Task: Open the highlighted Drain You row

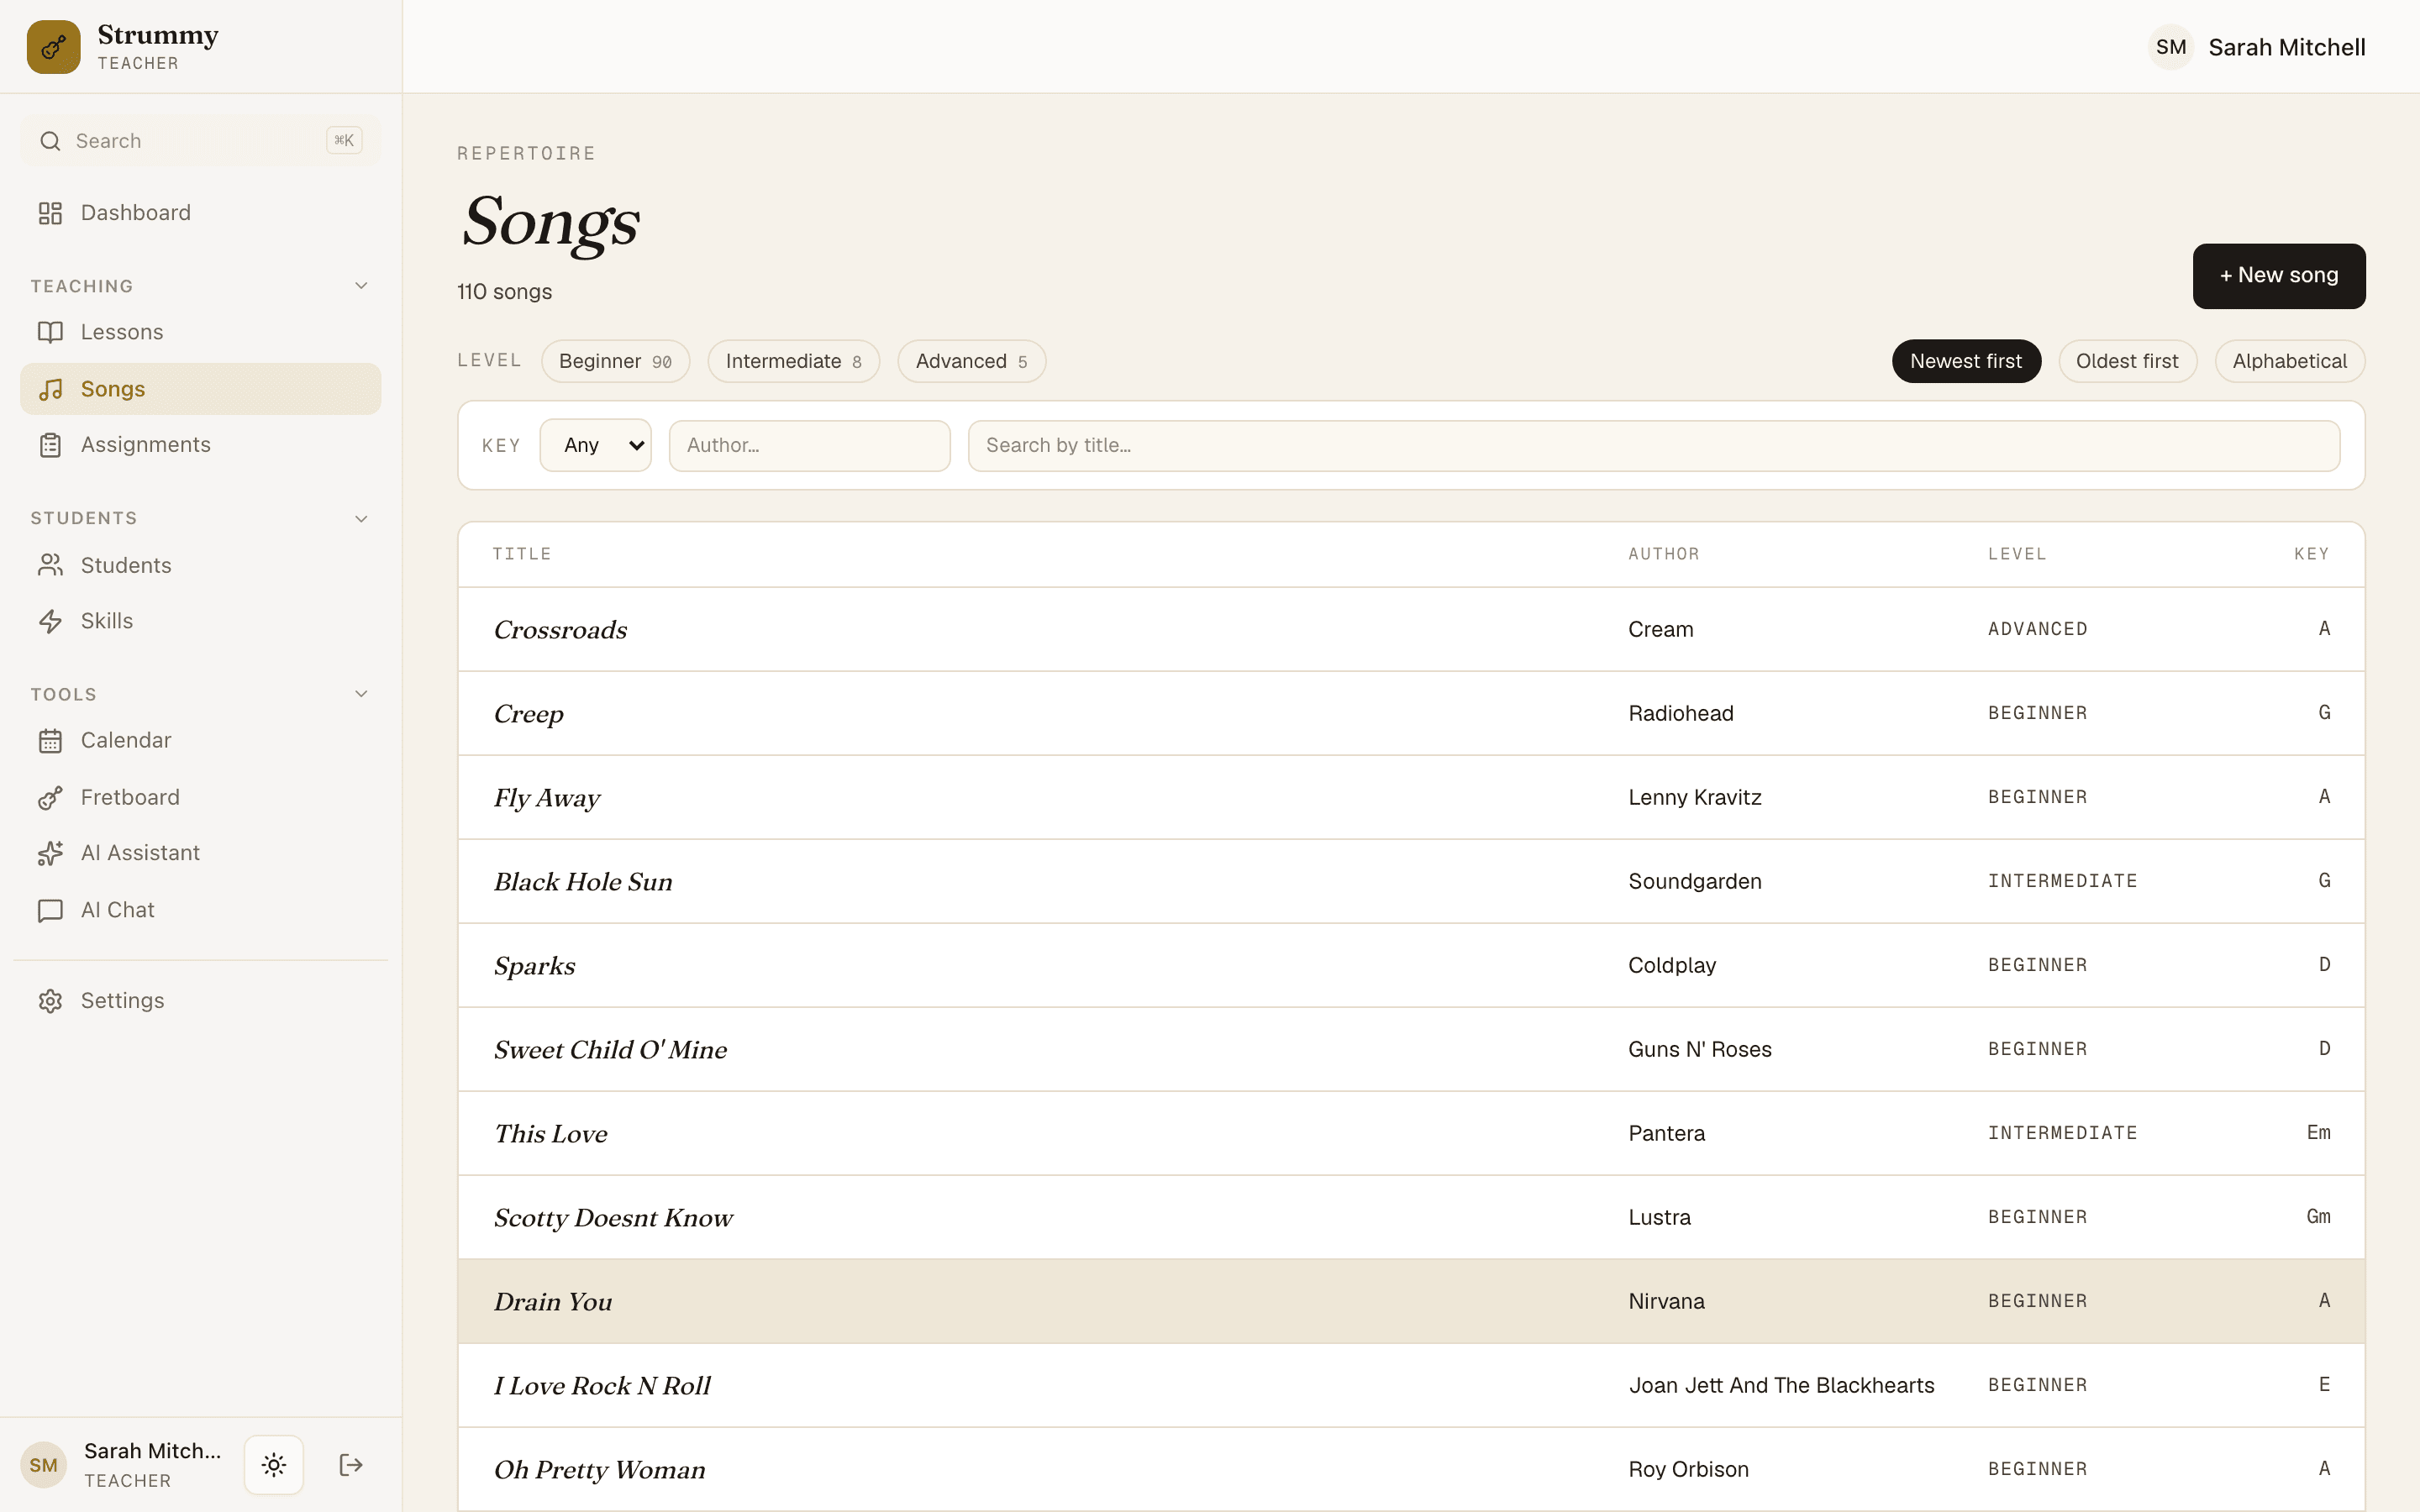Action: (x=1411, y=1301)
